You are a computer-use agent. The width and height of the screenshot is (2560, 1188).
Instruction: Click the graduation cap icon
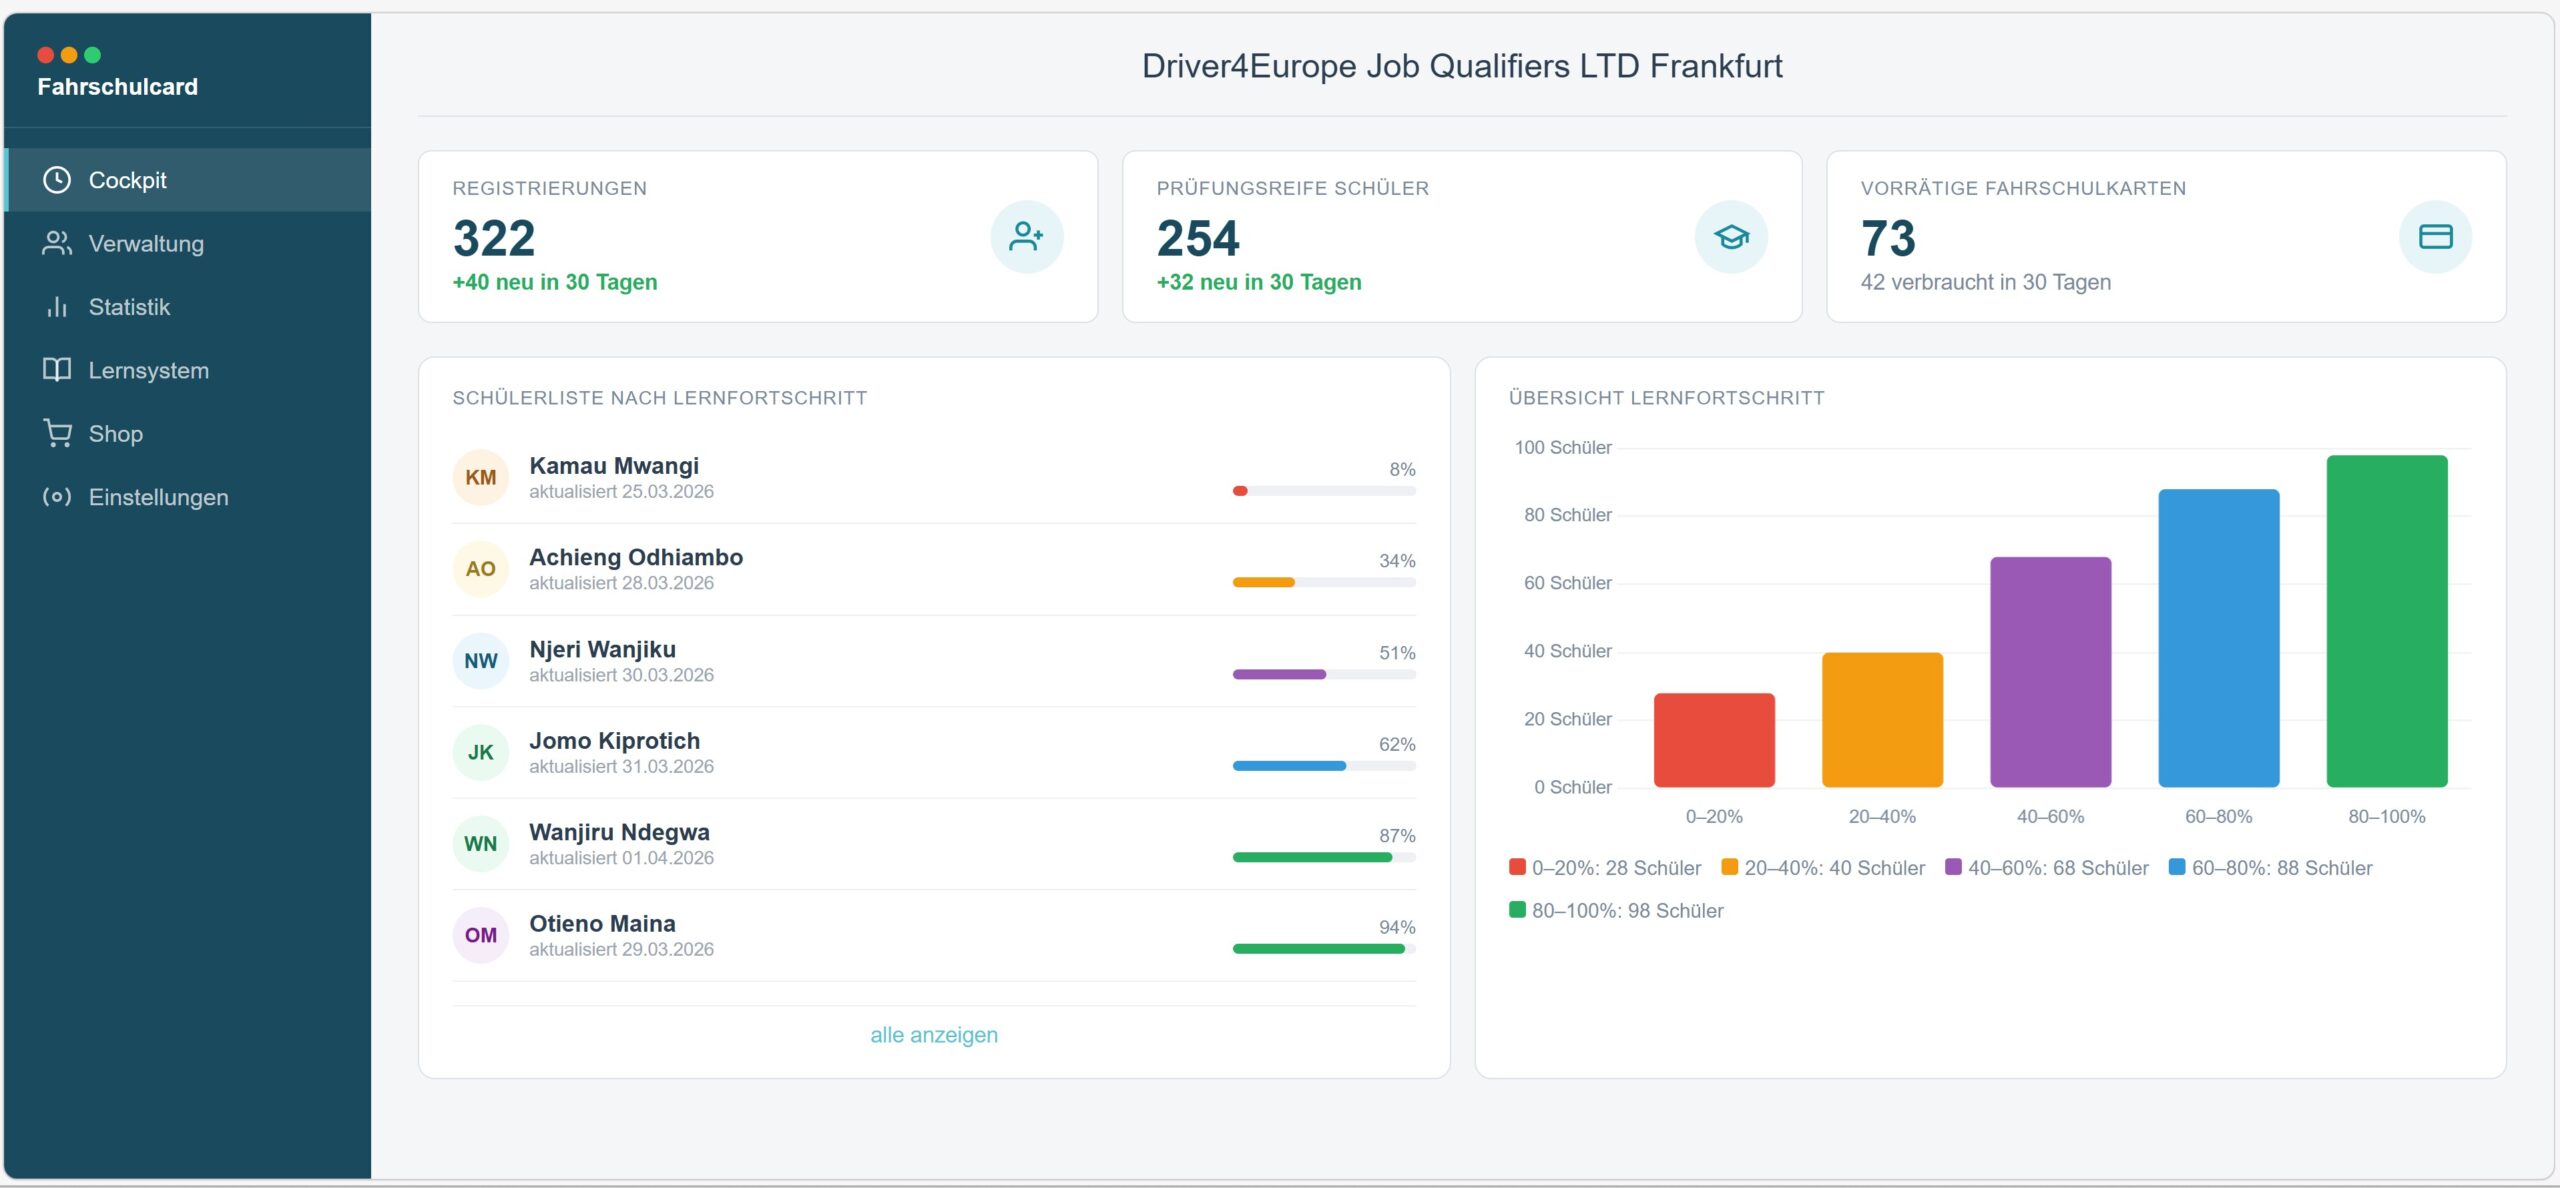[1730, 237]
